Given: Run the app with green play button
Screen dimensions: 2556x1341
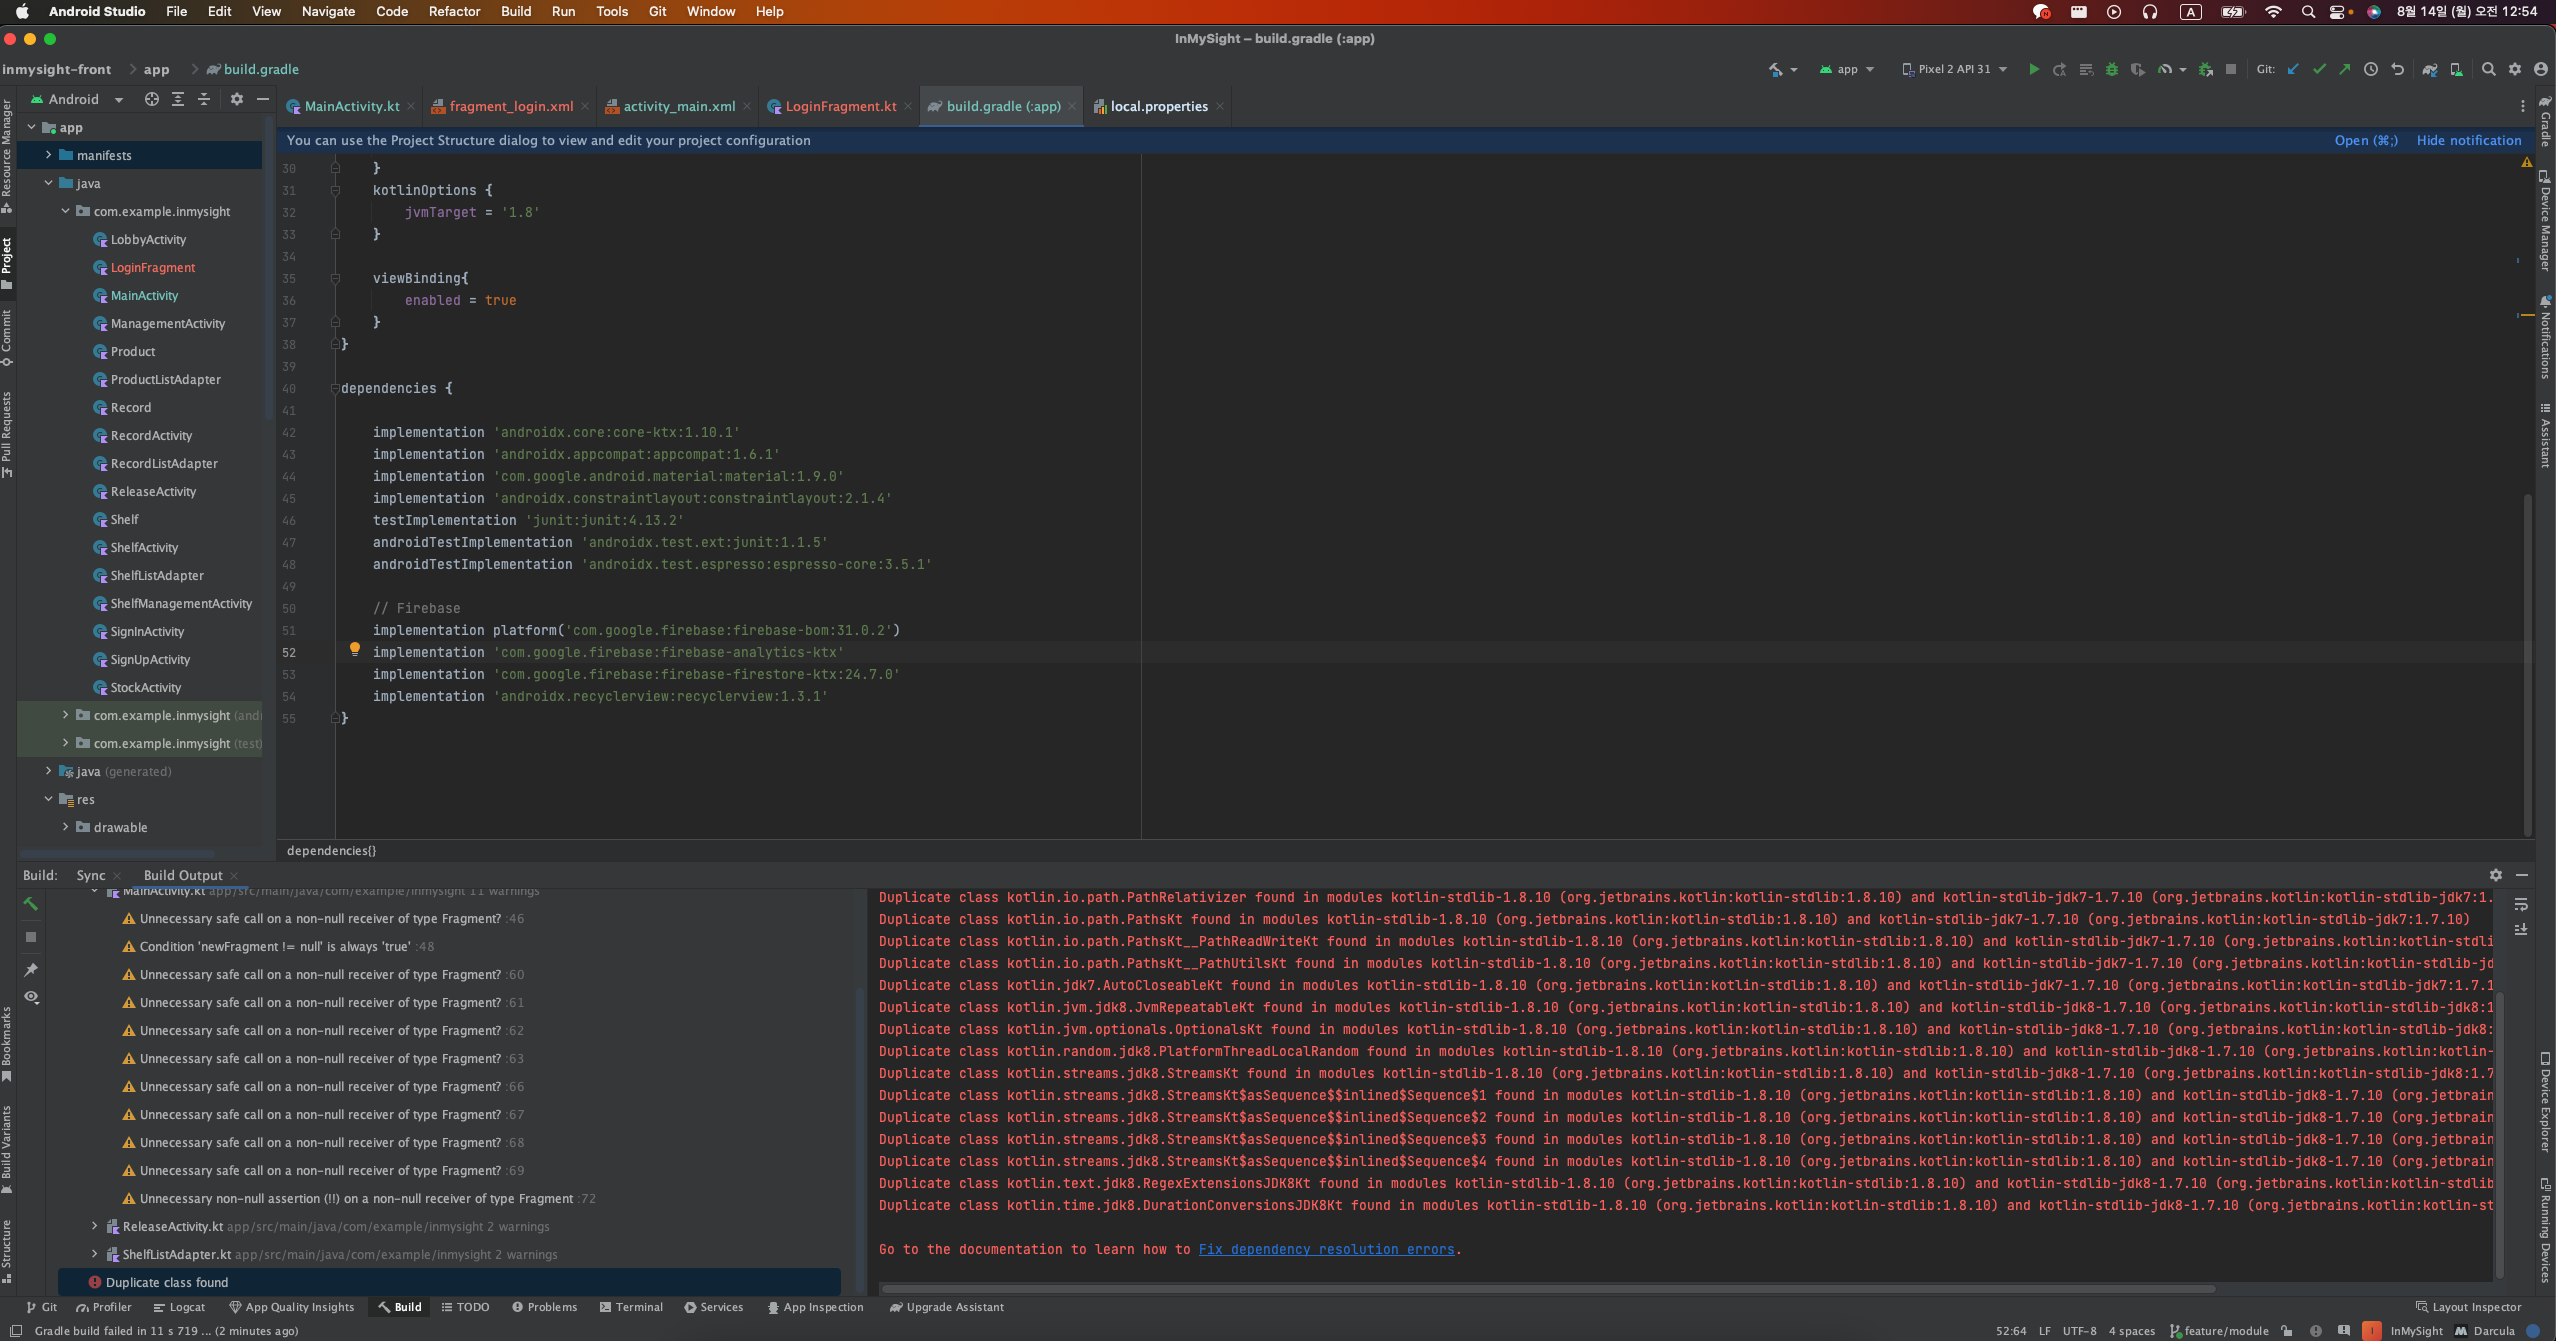Looking at the screenshot, I should tap(2033, 69).
